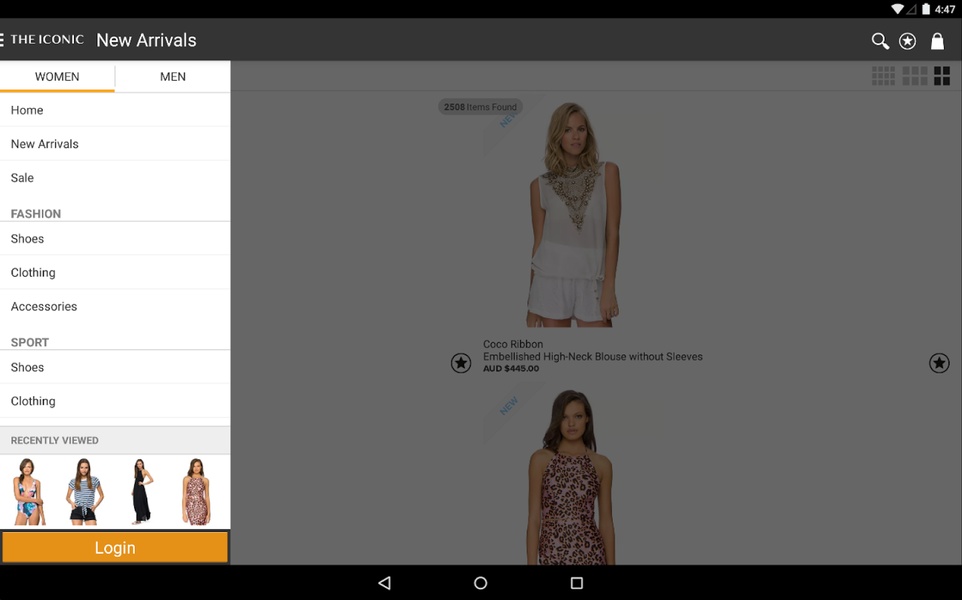
Task: Open Shoes under FASHION
Action: coord(115,239)
